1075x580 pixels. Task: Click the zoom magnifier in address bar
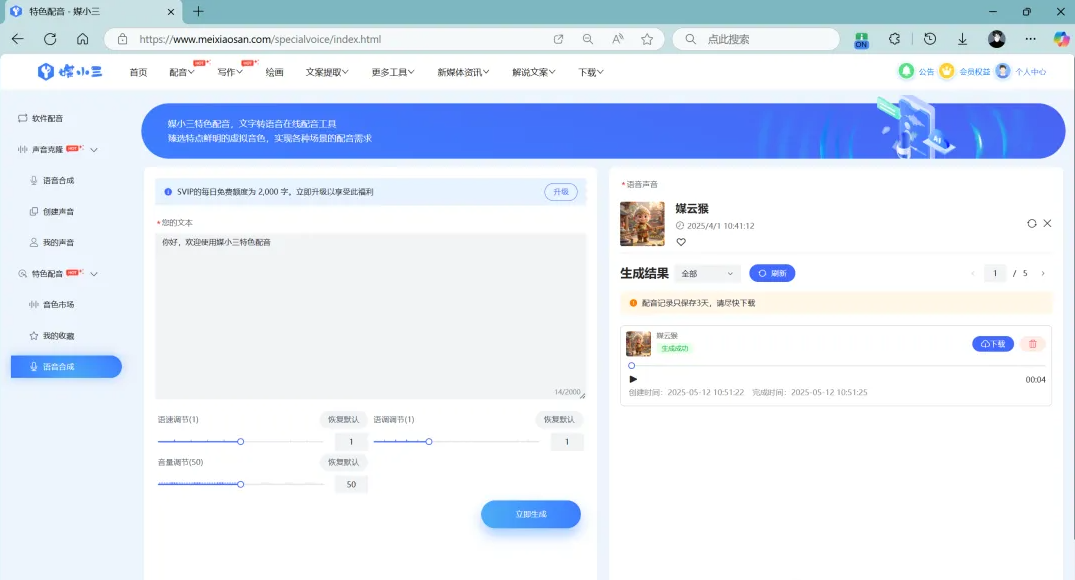(588, 39)
